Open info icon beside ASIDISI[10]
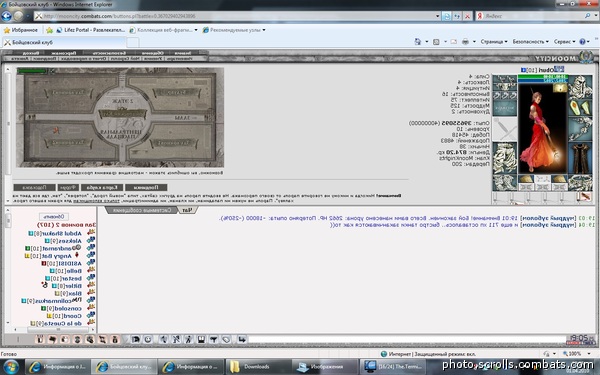600x375 pixels. pyautogui.click(x=44, y=263)
